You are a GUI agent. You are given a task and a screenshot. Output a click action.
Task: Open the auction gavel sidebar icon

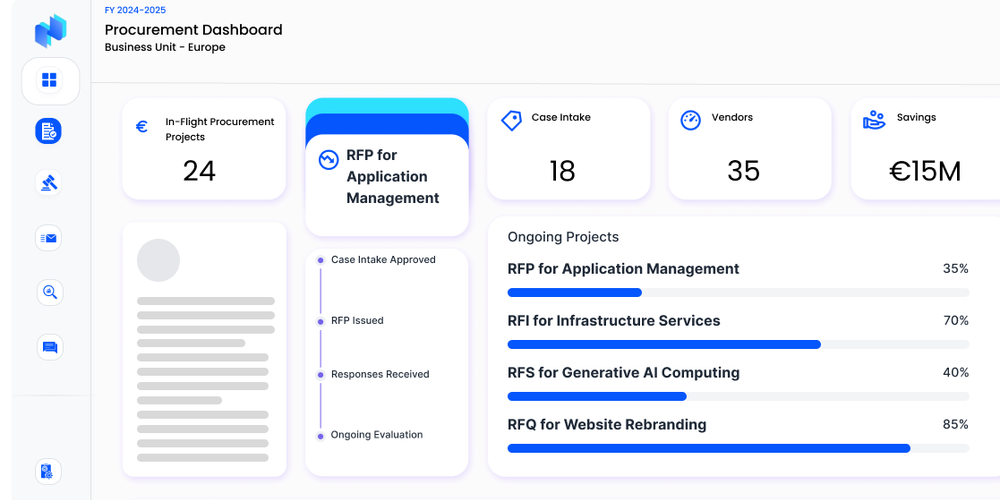49,184
